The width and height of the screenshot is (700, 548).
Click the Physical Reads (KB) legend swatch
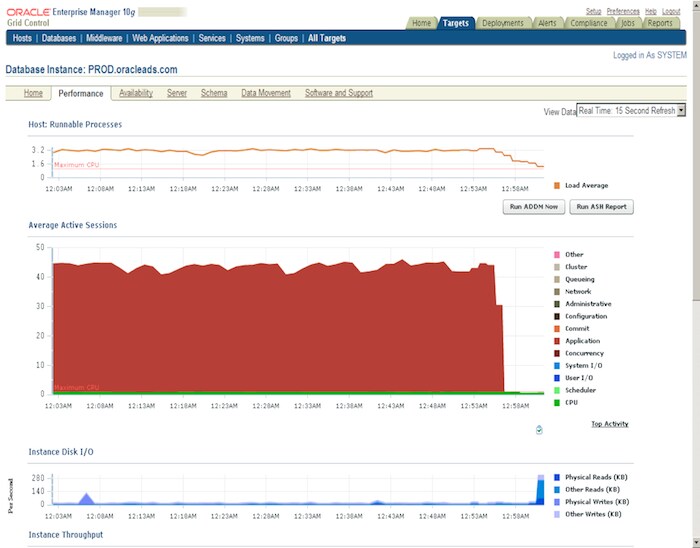(x=557, y=477)
